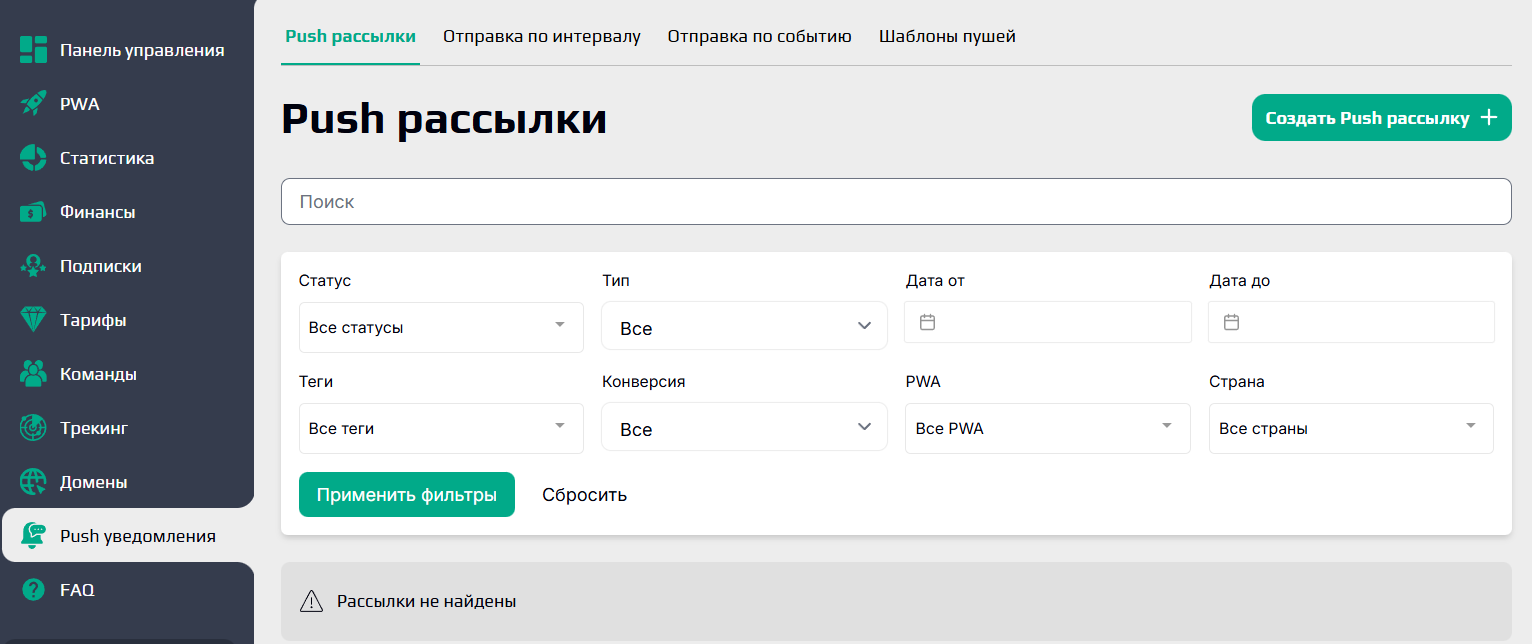Open the Статистика pie chart icon
Screen dimensions: 1532x644
[x=31, y=157]
